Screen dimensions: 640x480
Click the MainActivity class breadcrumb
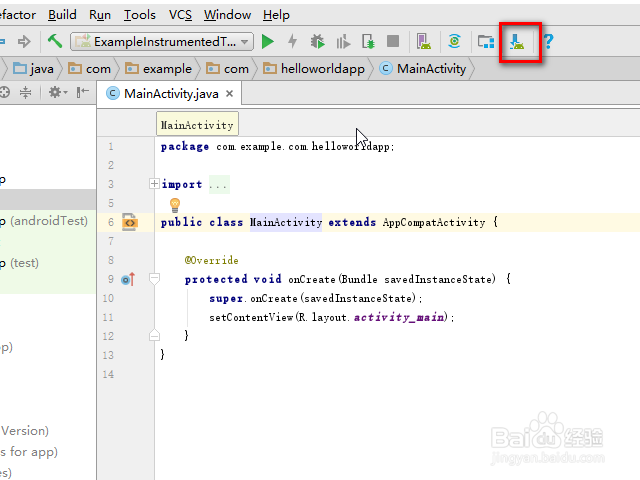[422, 69]
